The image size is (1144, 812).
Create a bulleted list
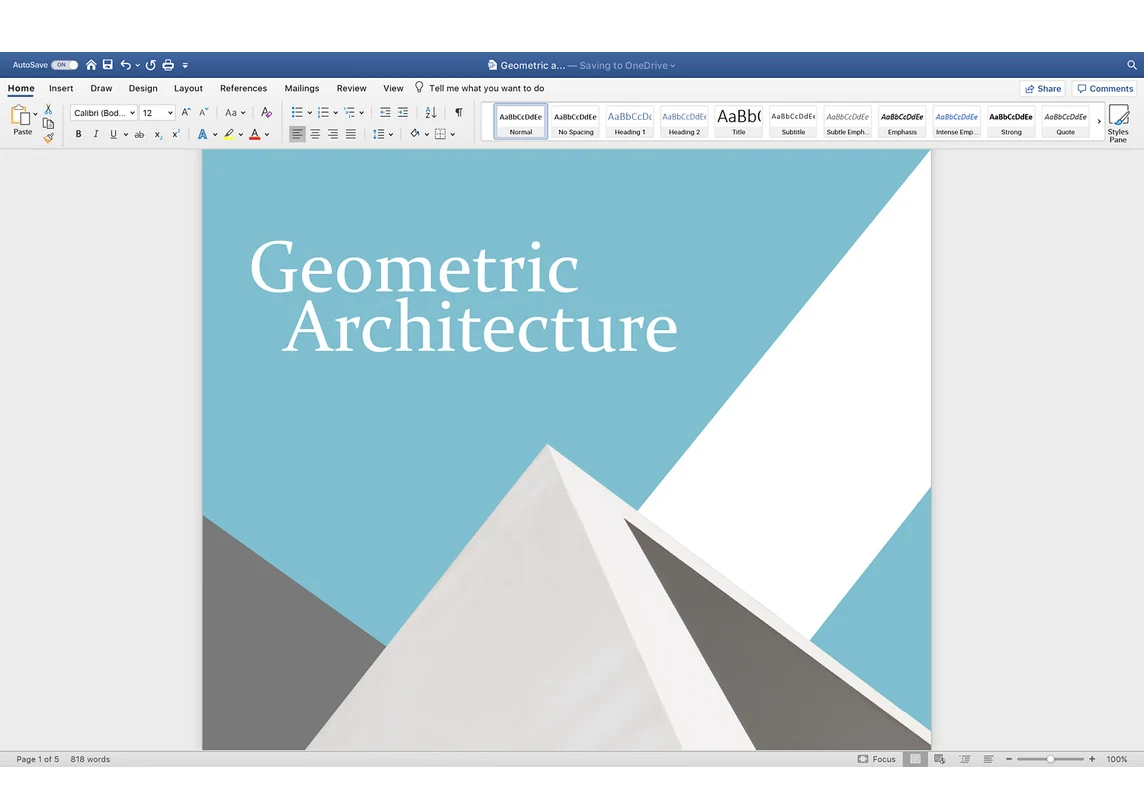pyautogui.click(x=297, y=112)
